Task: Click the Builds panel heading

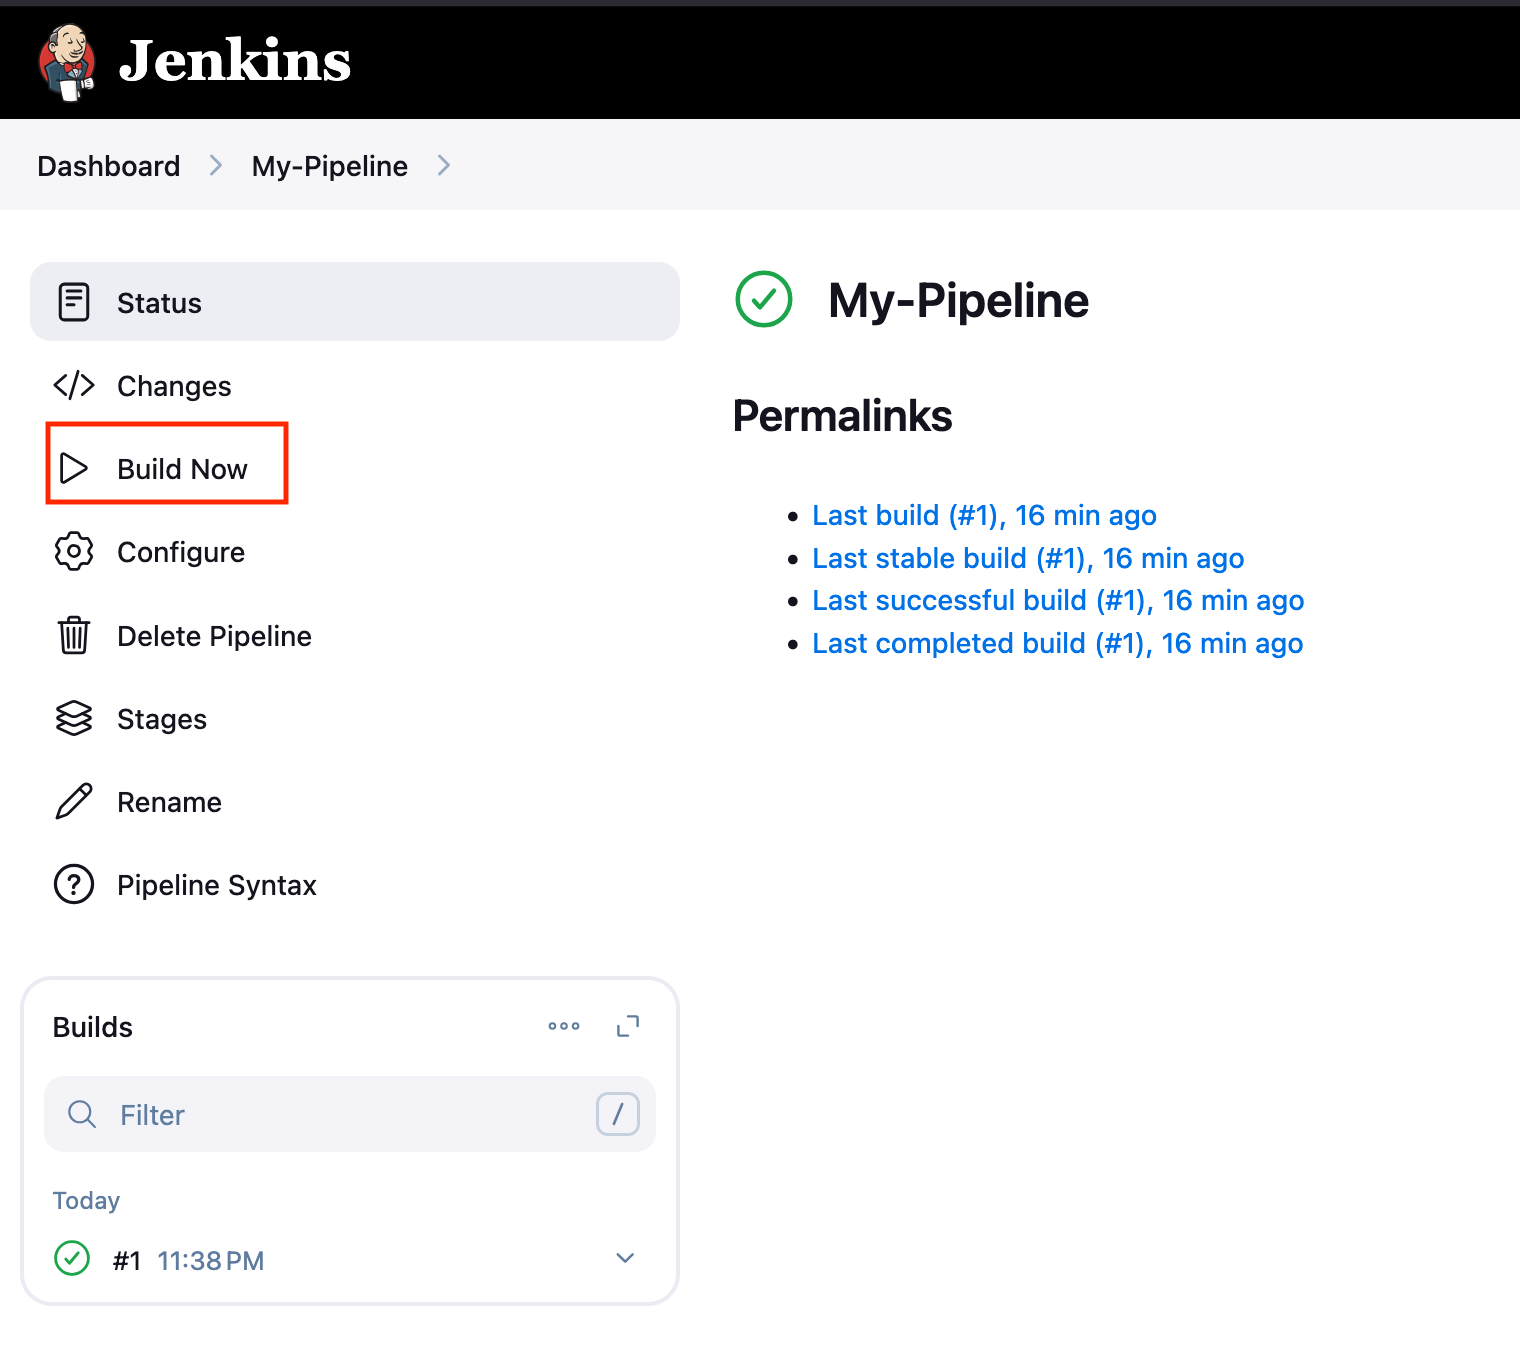Action: (x=93, y=1027)
